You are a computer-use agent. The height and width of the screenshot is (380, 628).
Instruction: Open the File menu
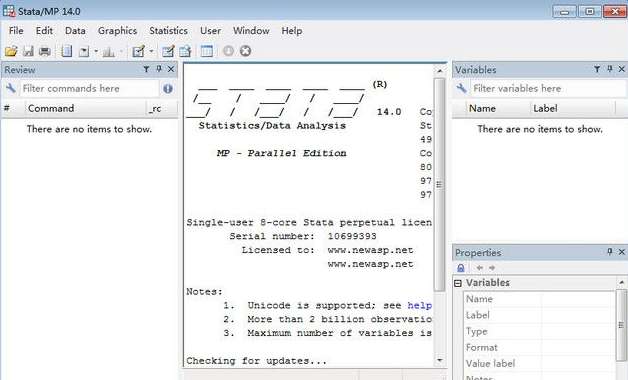pos(16,31)
